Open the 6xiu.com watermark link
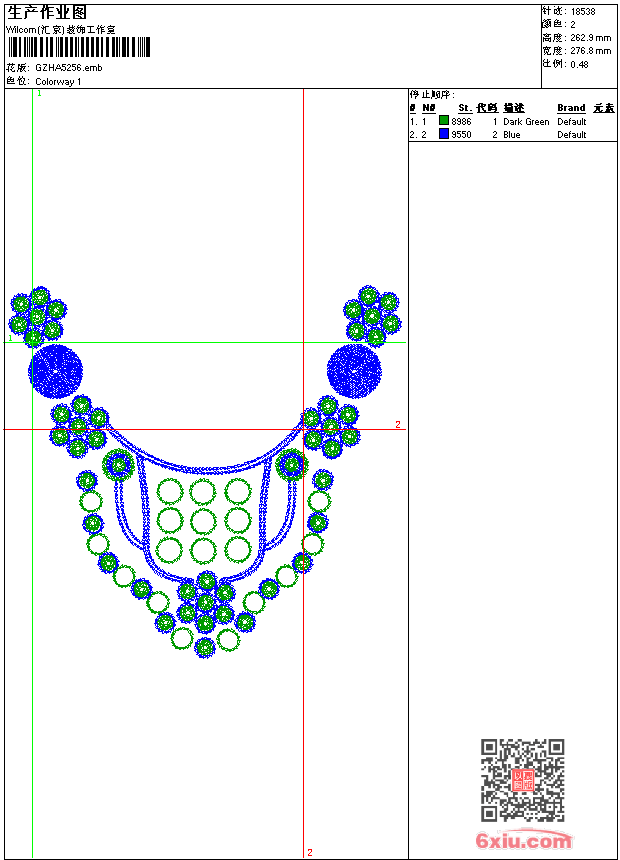This screenshot has height=860, width=620. coord(523,841)
